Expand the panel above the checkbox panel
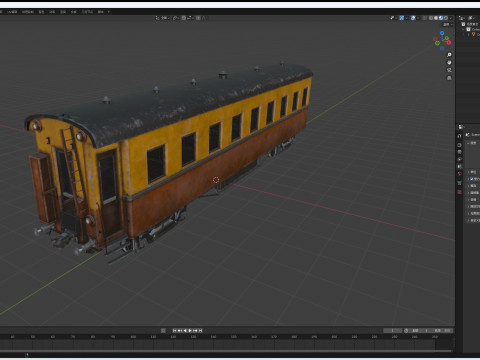This screenshot has width=480, height=360. point(468,172)
